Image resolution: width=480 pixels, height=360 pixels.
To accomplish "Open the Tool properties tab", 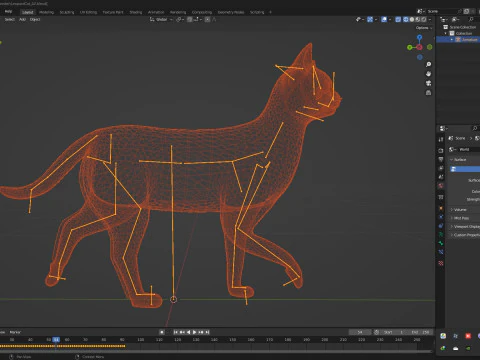I will pos(441,139).
